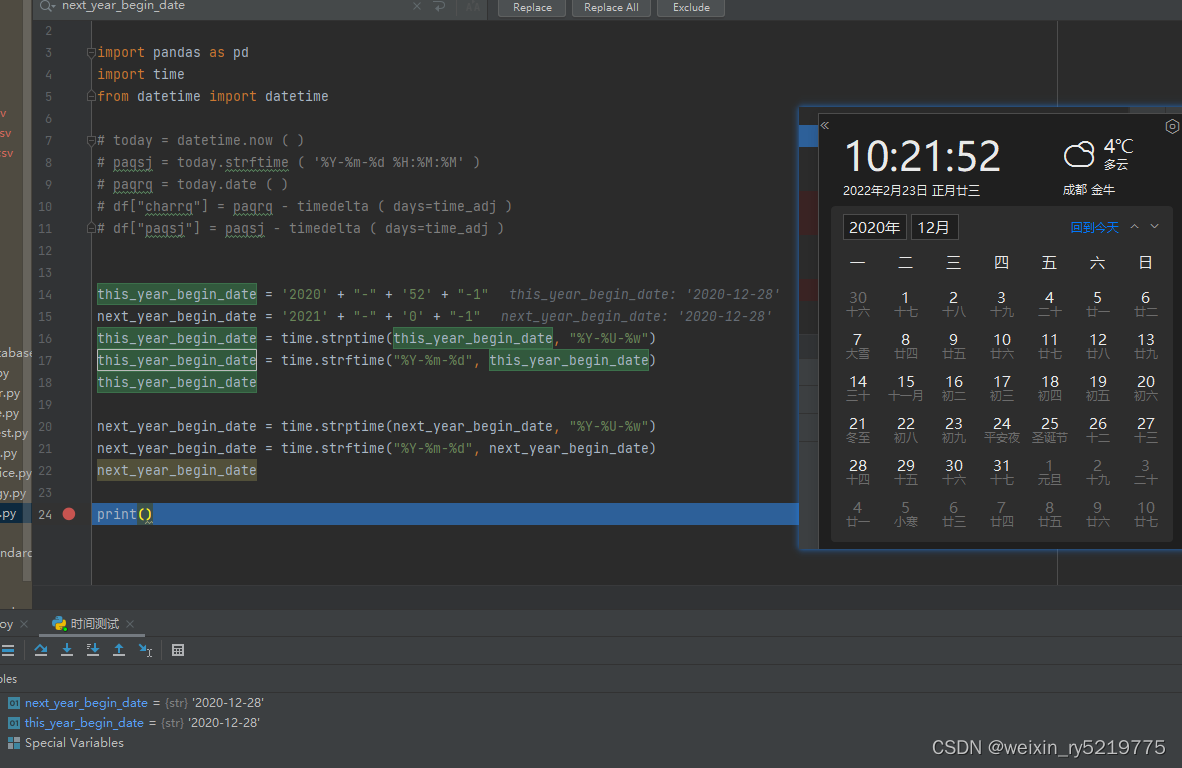Select January 1 元旦 in the calendar
Viewport: 1182px width, 768px height.
point(1049,472)
